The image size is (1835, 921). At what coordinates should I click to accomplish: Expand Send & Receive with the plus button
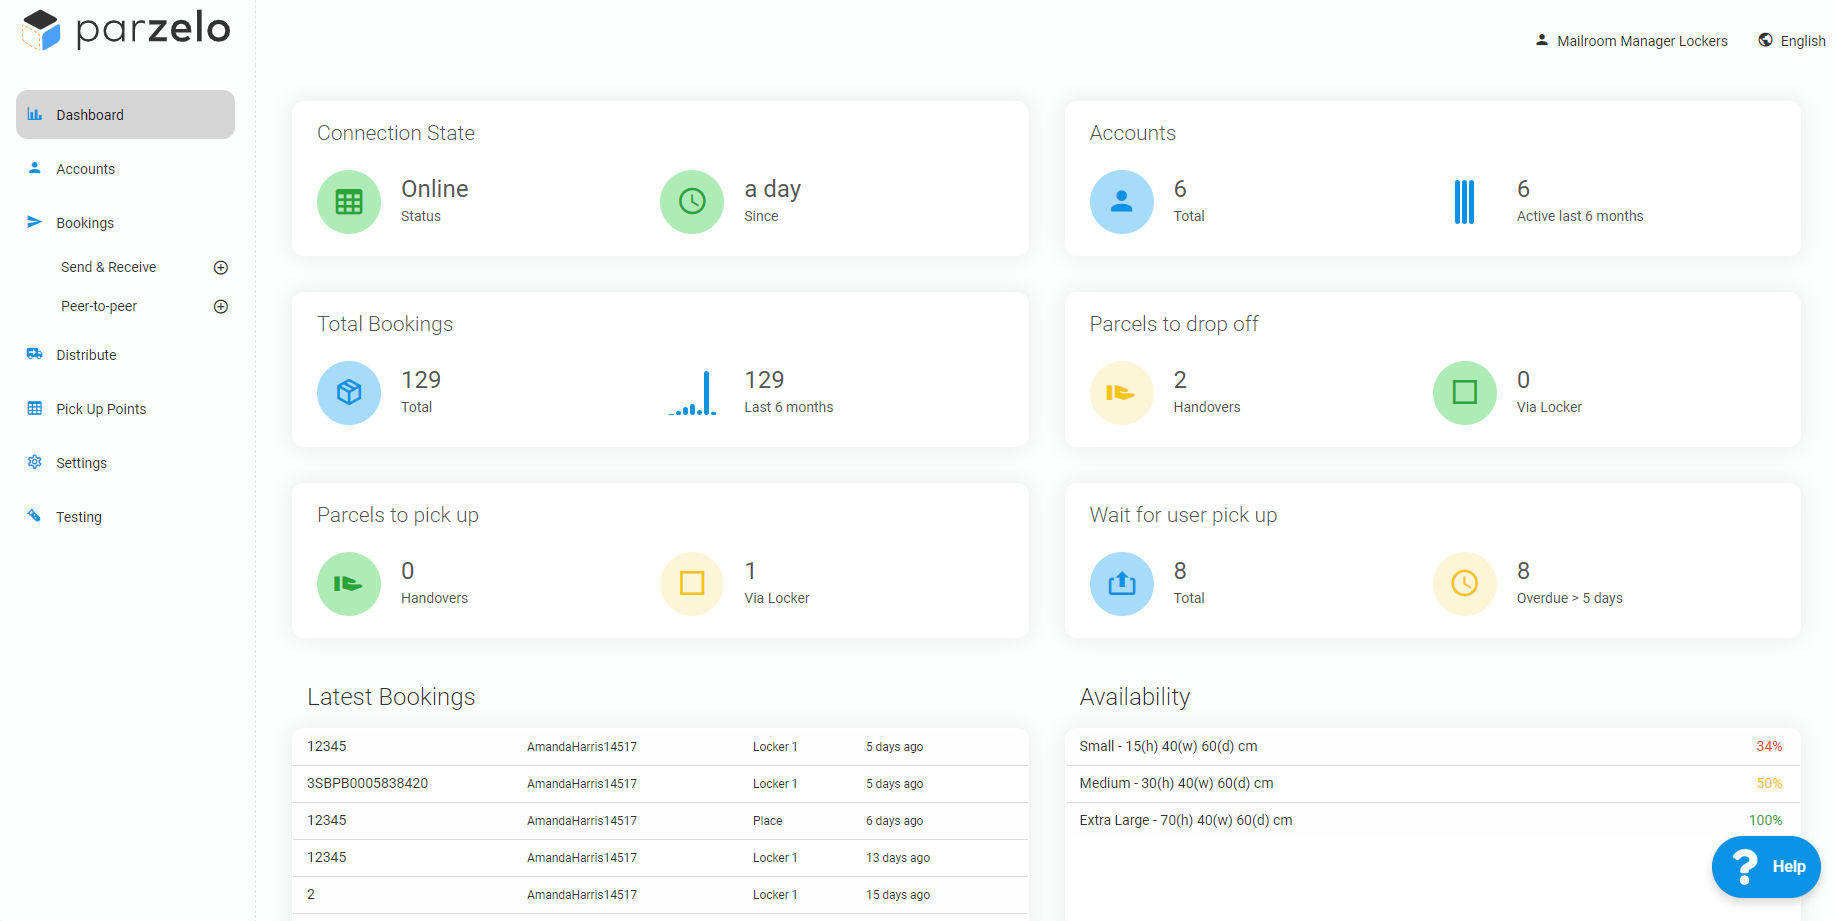tap(221, 267)
